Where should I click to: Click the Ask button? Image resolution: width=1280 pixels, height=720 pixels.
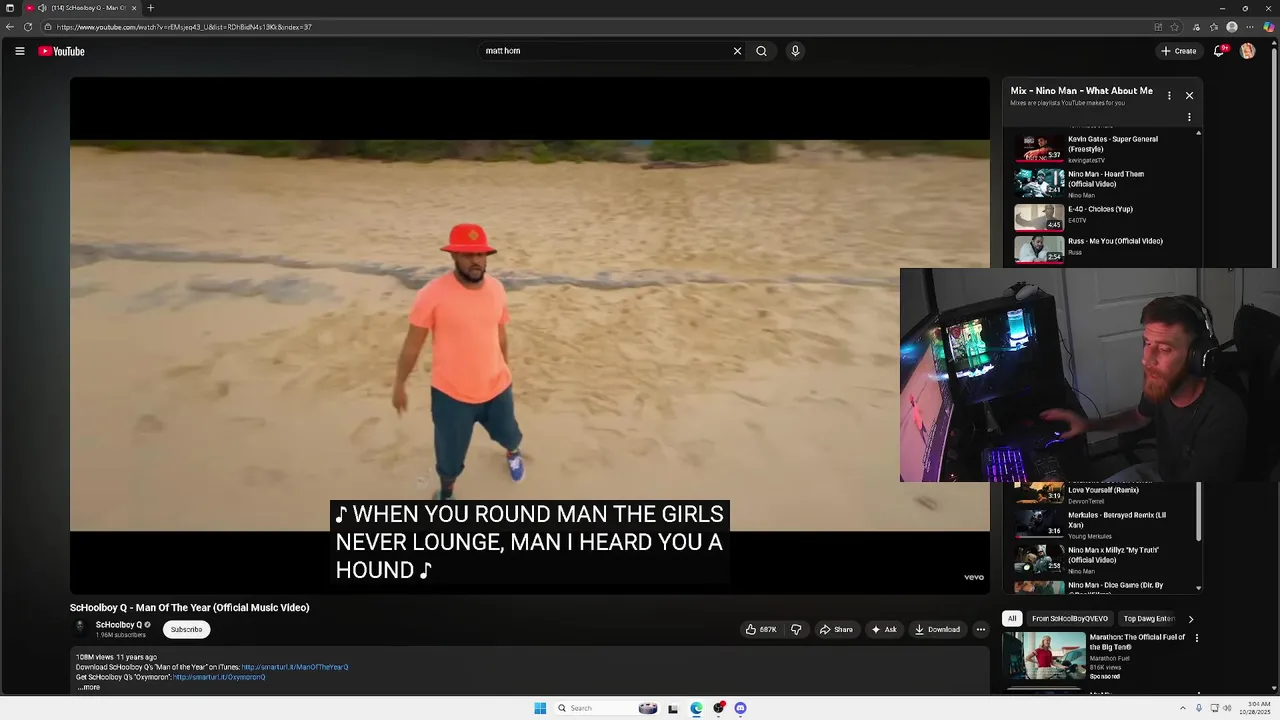pyautogui.click(x=884, y=629)
